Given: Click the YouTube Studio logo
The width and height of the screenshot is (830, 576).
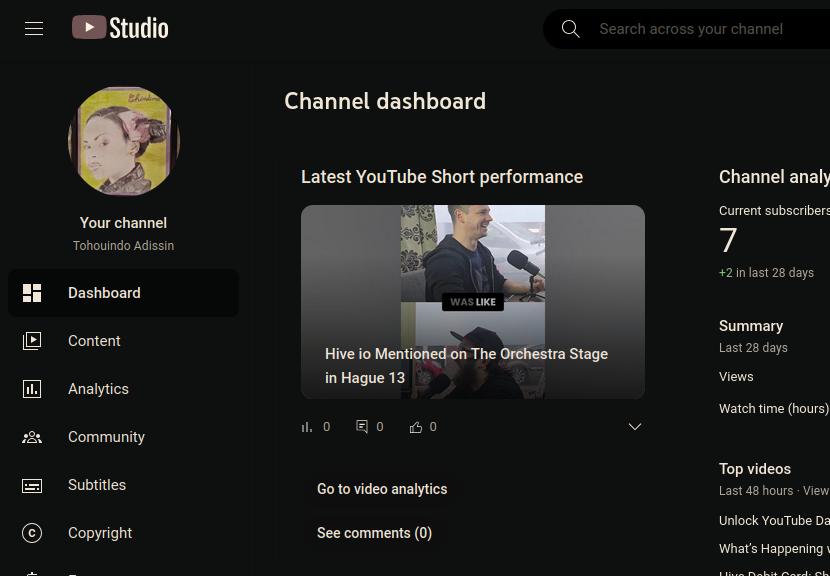Looking at the screenshot, I should pyautogui.click(x=120, y=28).
